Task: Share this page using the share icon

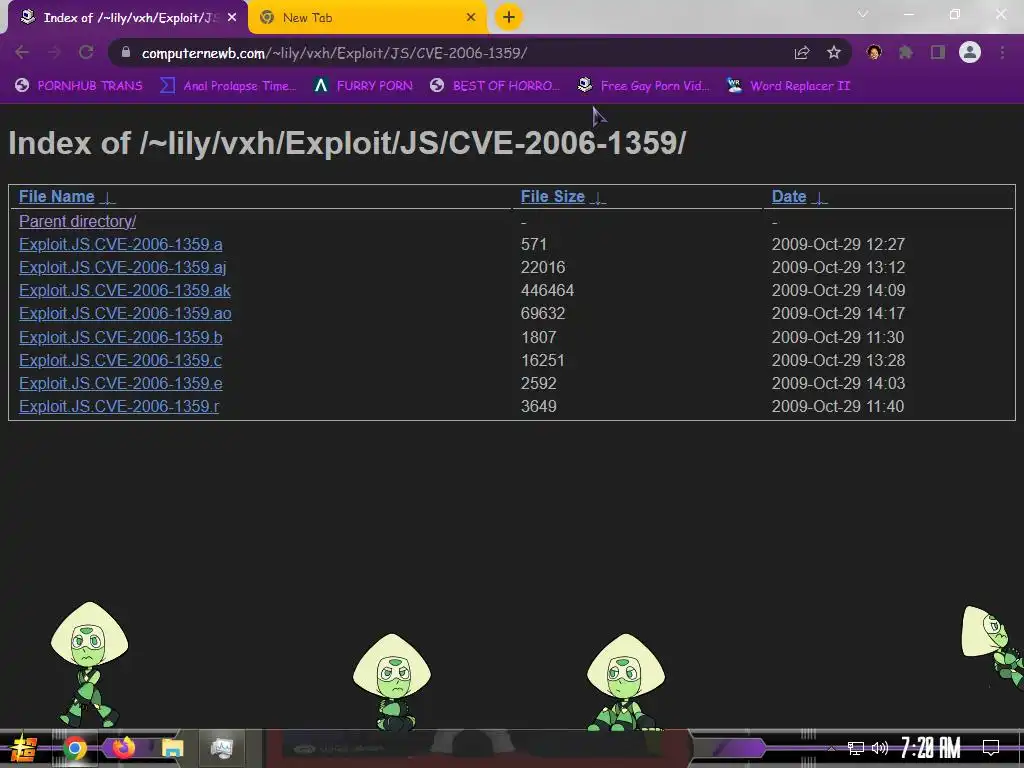Action: [802, 53]
